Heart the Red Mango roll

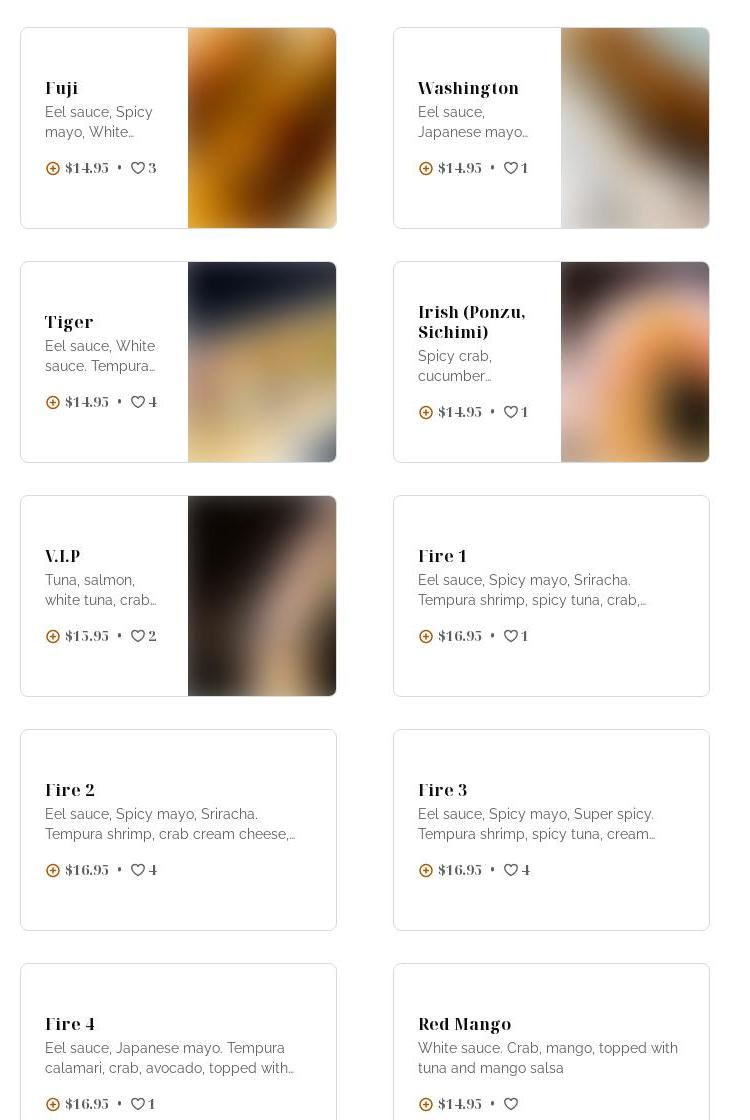tap(511, 1104)
